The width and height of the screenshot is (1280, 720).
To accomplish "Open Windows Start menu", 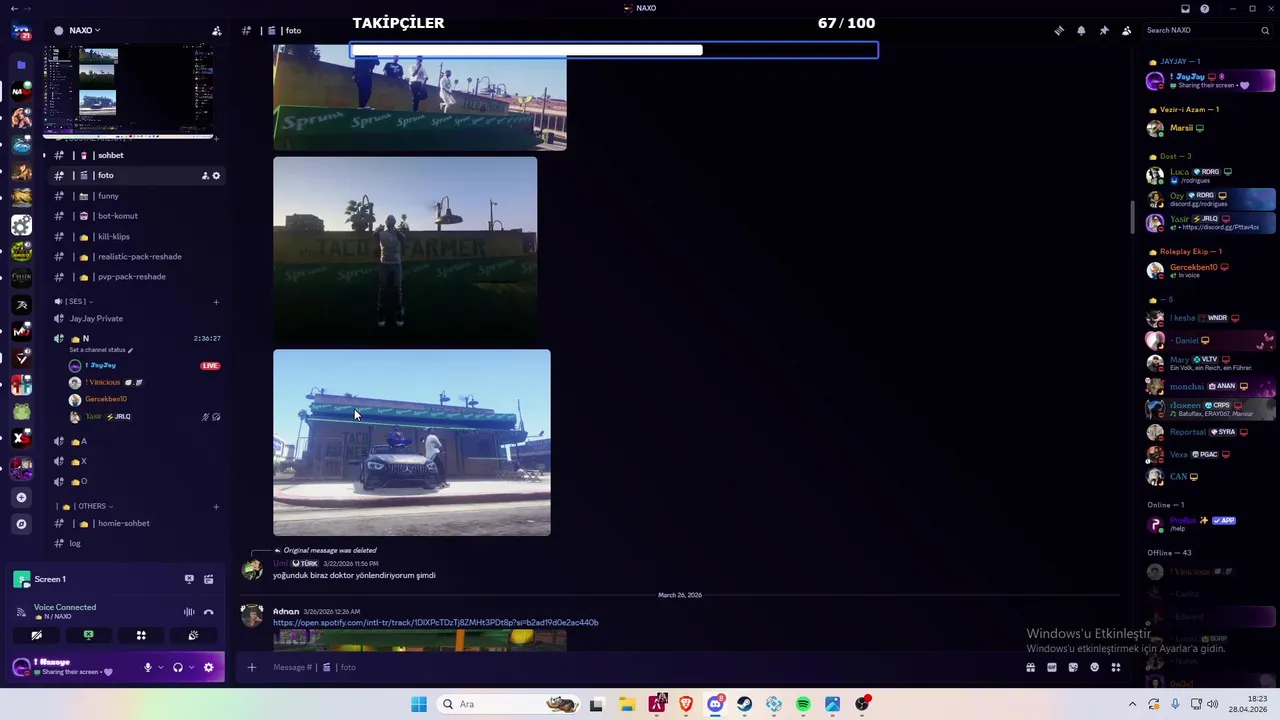I will pos(419,704).
